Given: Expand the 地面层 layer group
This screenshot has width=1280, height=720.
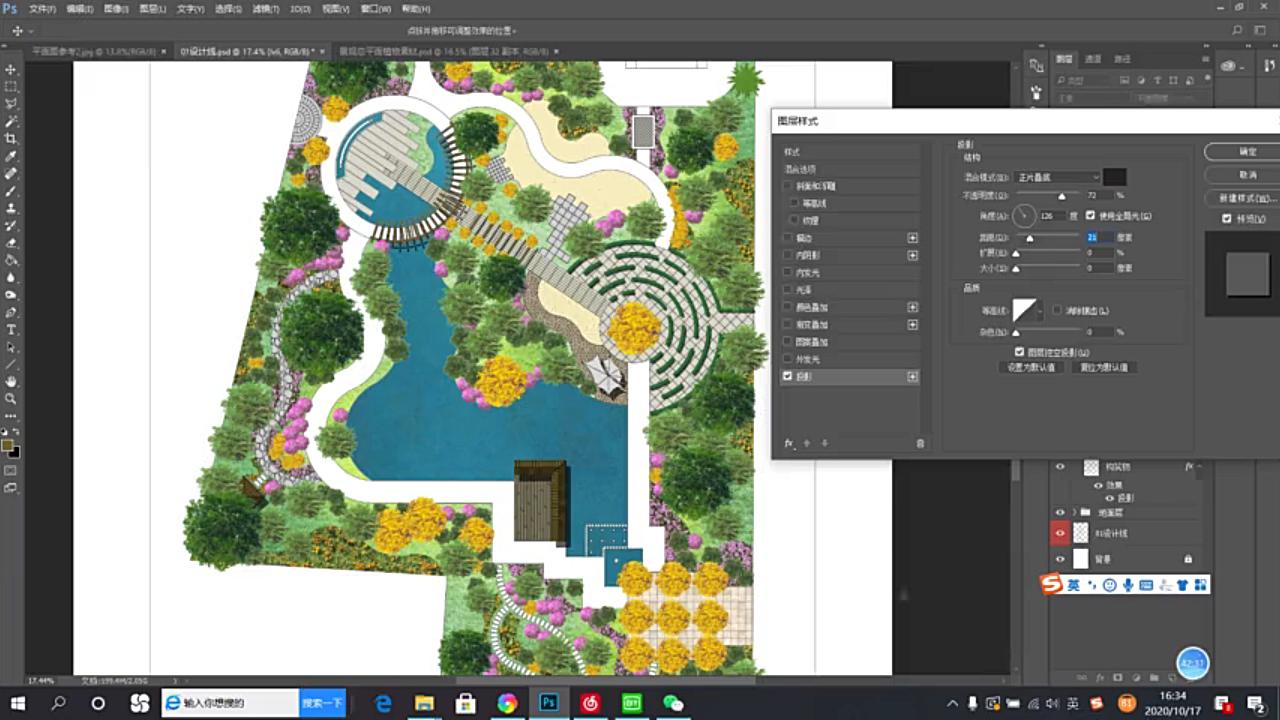Looking at the screenshot, I should click(1075, 512).
